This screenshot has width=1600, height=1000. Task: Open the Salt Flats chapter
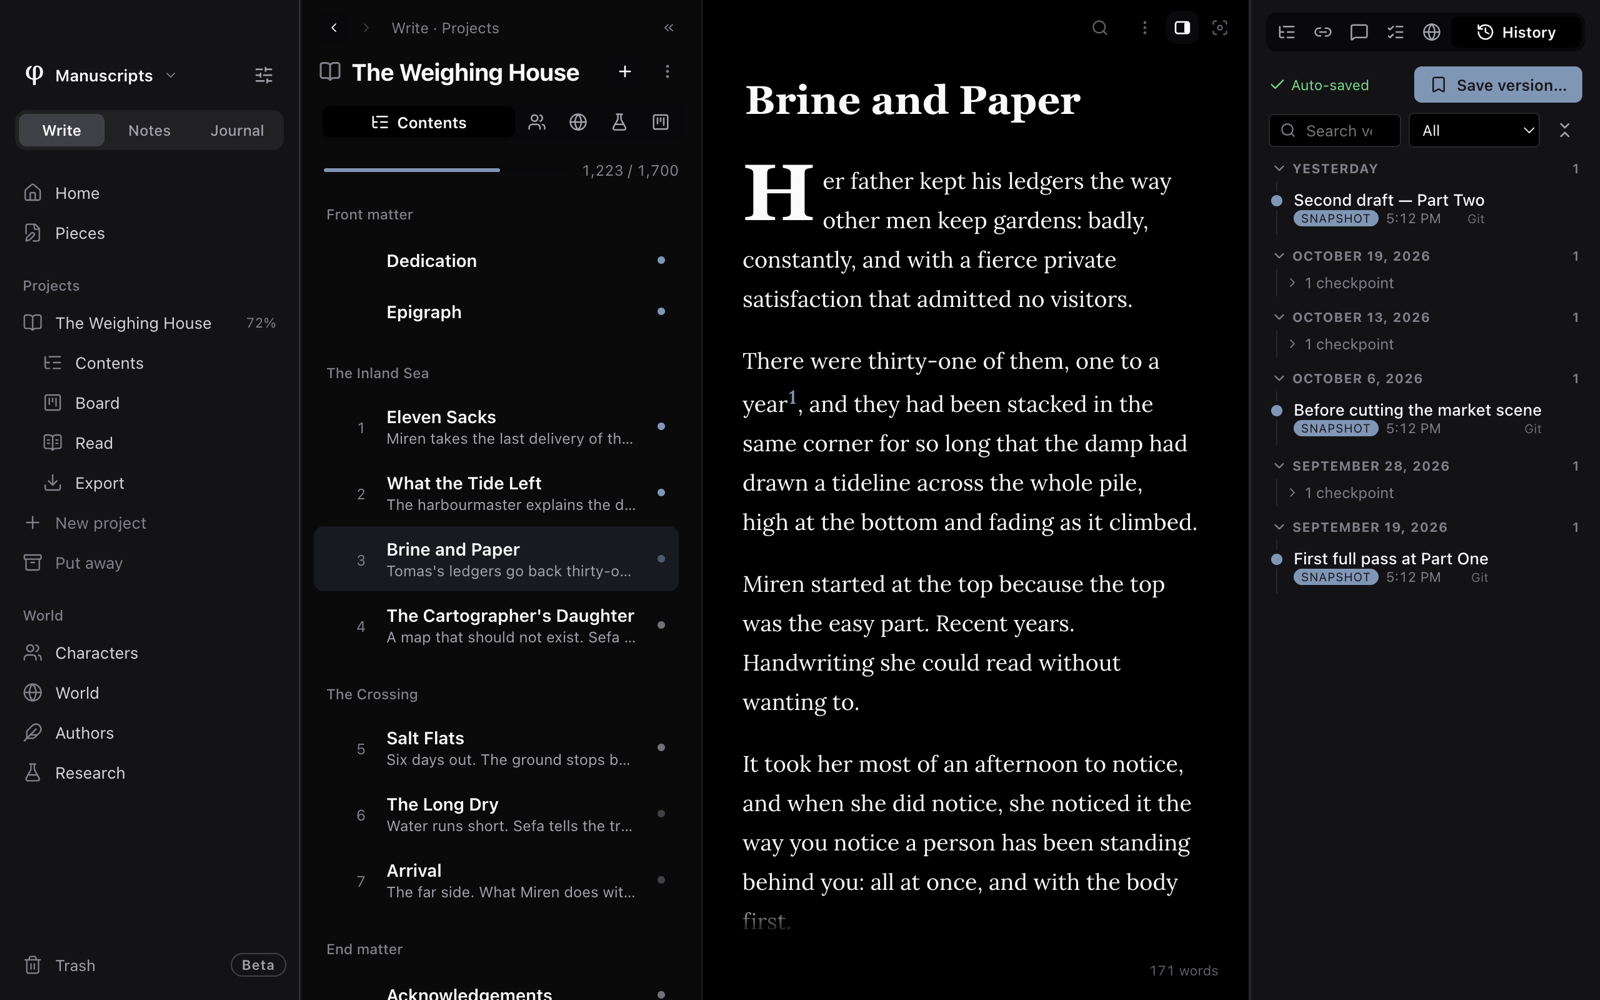[496, 748]
